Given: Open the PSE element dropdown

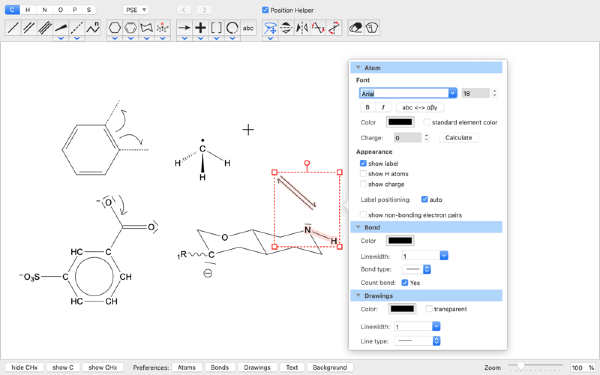Looking at the screenshot, I should click(x=136, y=10).
